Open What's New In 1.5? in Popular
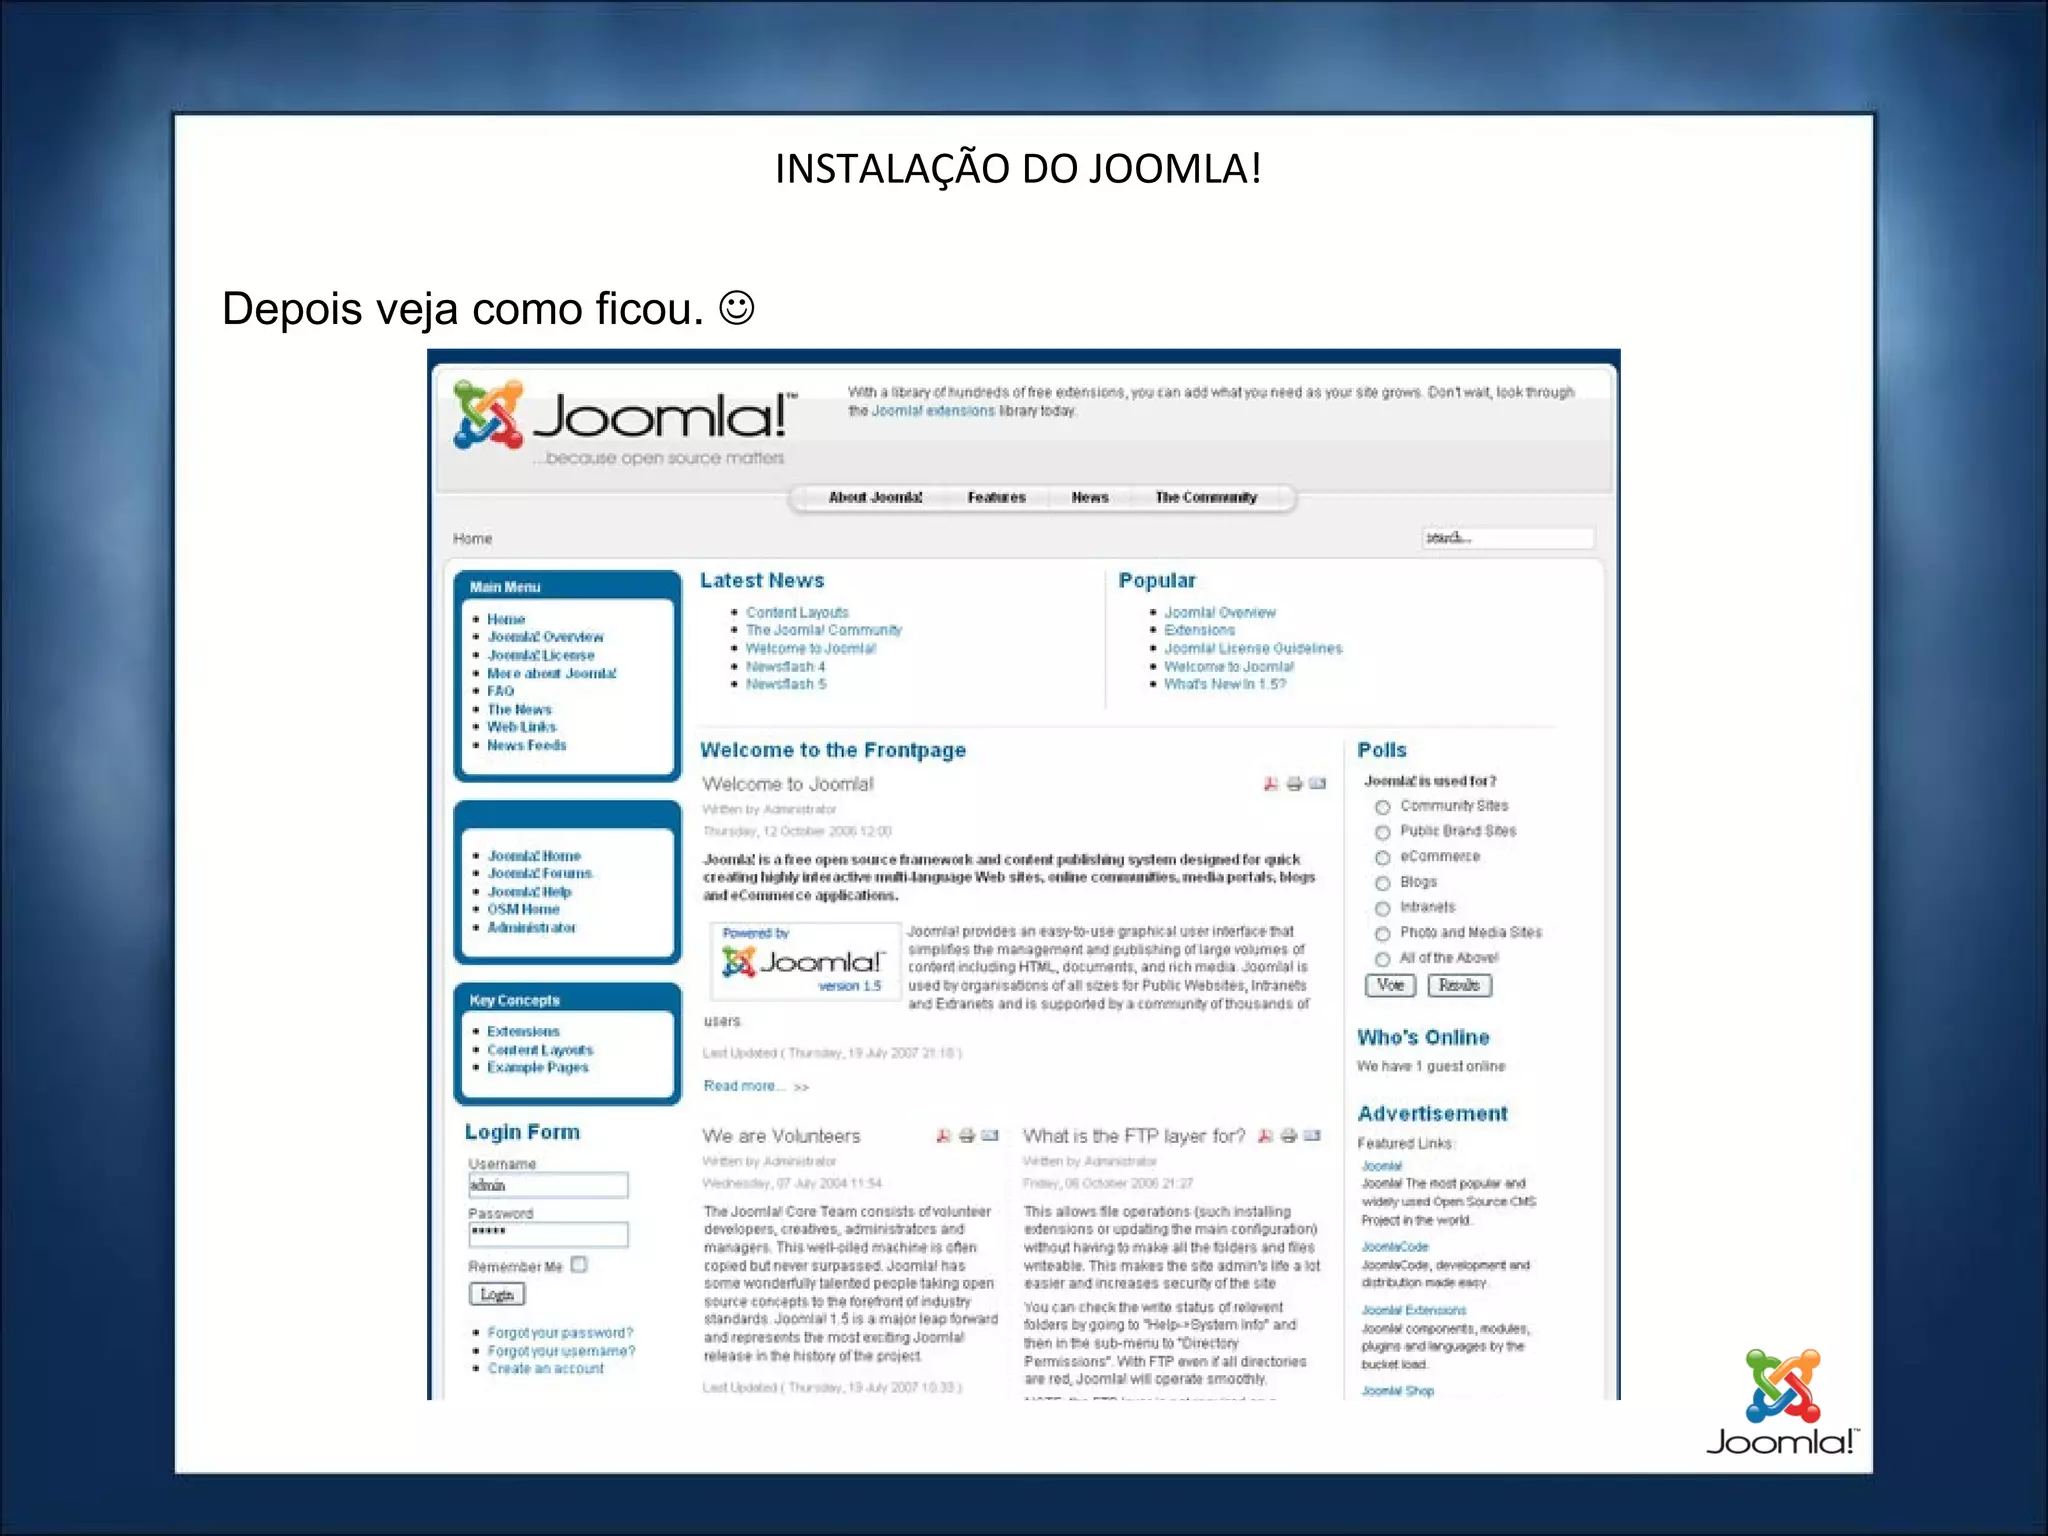Viewport: 2048px width, 1536px height. click(x=1225, y=684)
